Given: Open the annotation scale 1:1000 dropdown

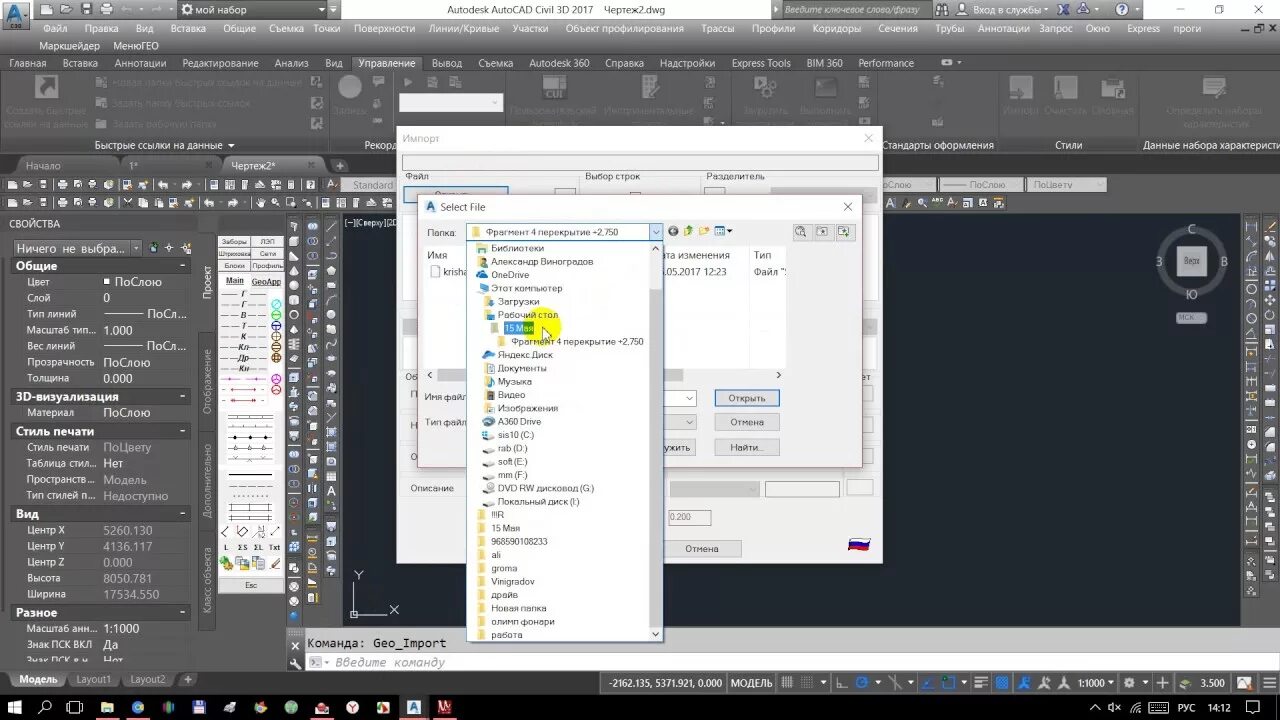Looking at the screenshot, I should [x=1094, y=683].
